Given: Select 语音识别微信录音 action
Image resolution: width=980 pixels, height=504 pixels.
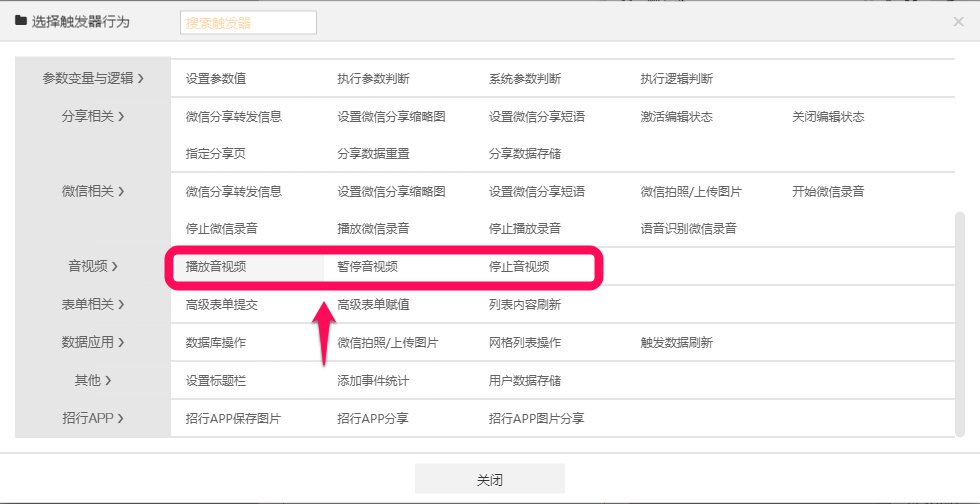Looking at the screenshot, I should [689, 228].
